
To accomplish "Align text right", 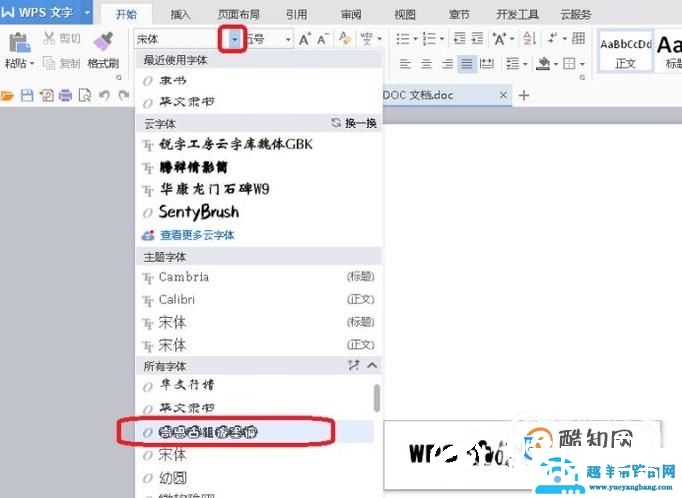I will click(447, 64).
